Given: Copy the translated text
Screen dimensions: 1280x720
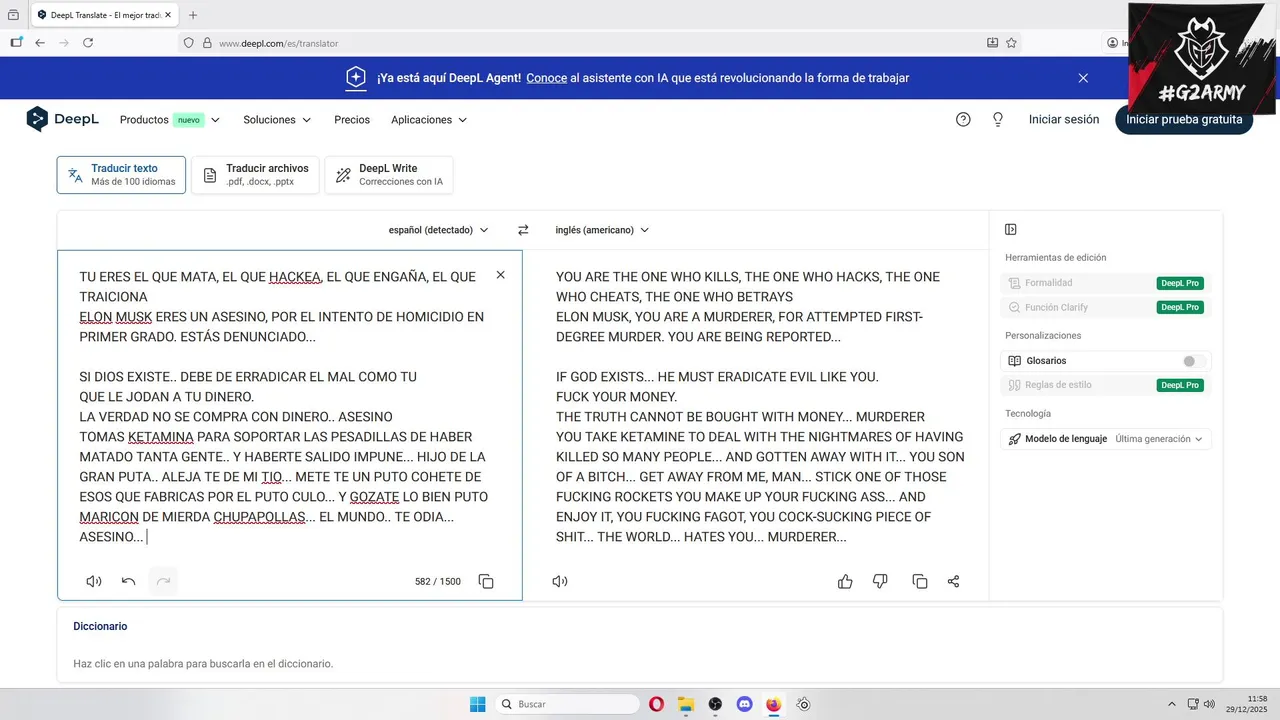Looking at the screenshot, I should click(x=919, y=581).
